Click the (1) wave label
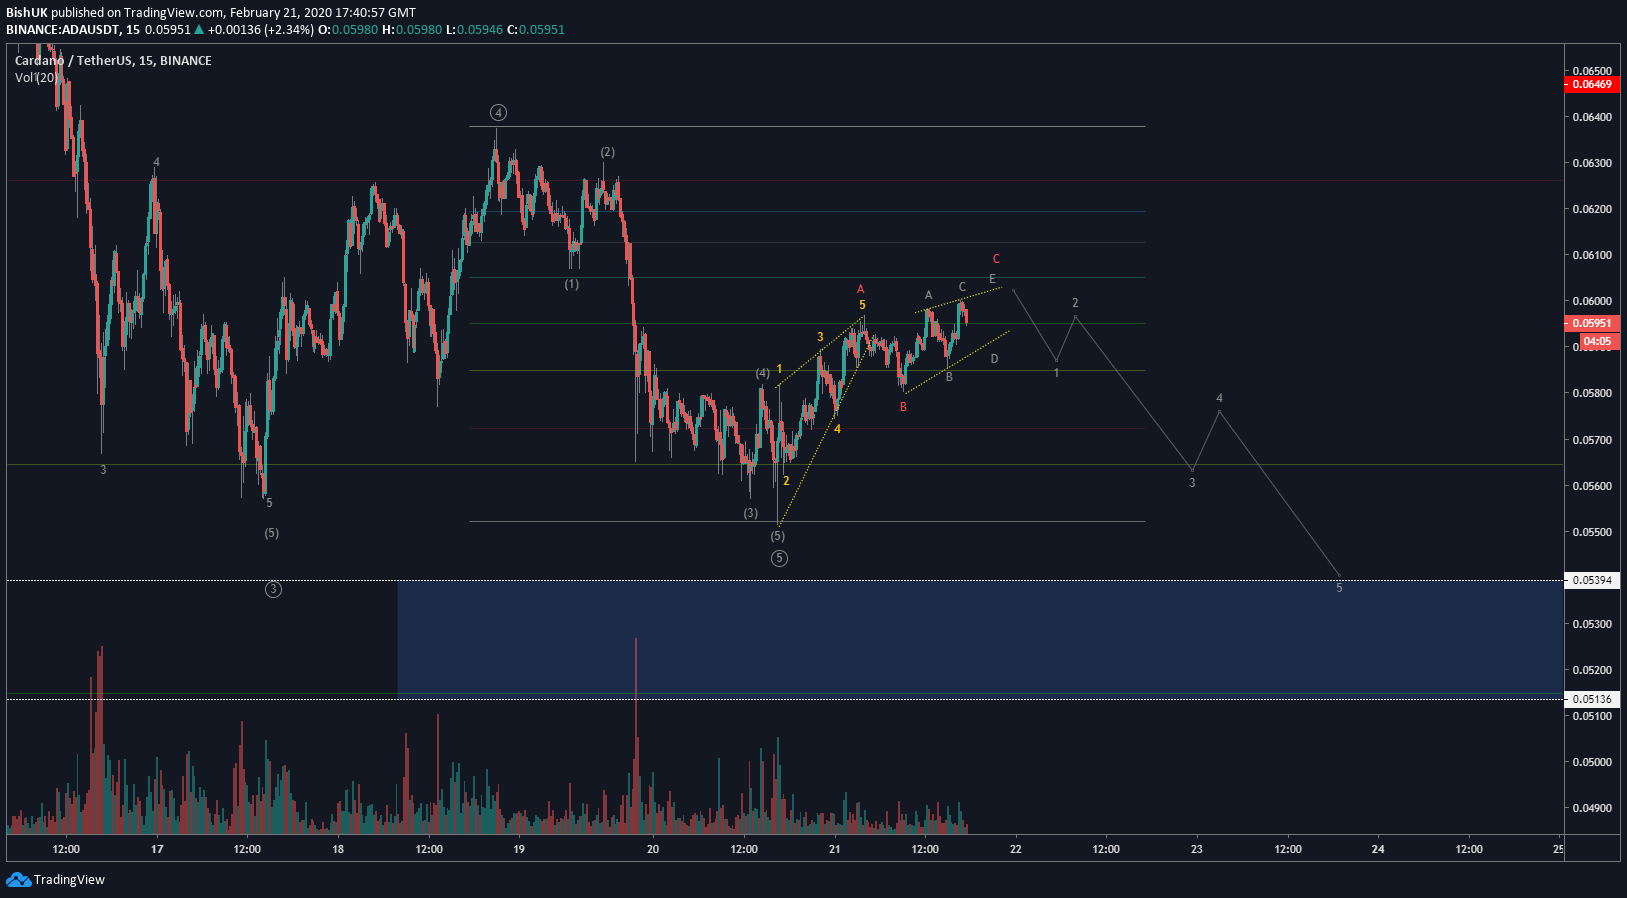 pos(571,284)
